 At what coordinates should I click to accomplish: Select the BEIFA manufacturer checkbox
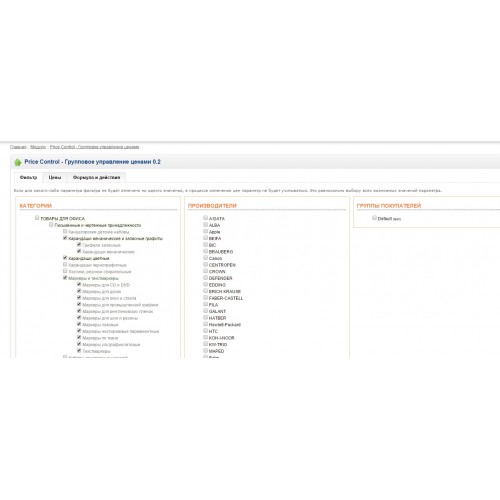206,238
